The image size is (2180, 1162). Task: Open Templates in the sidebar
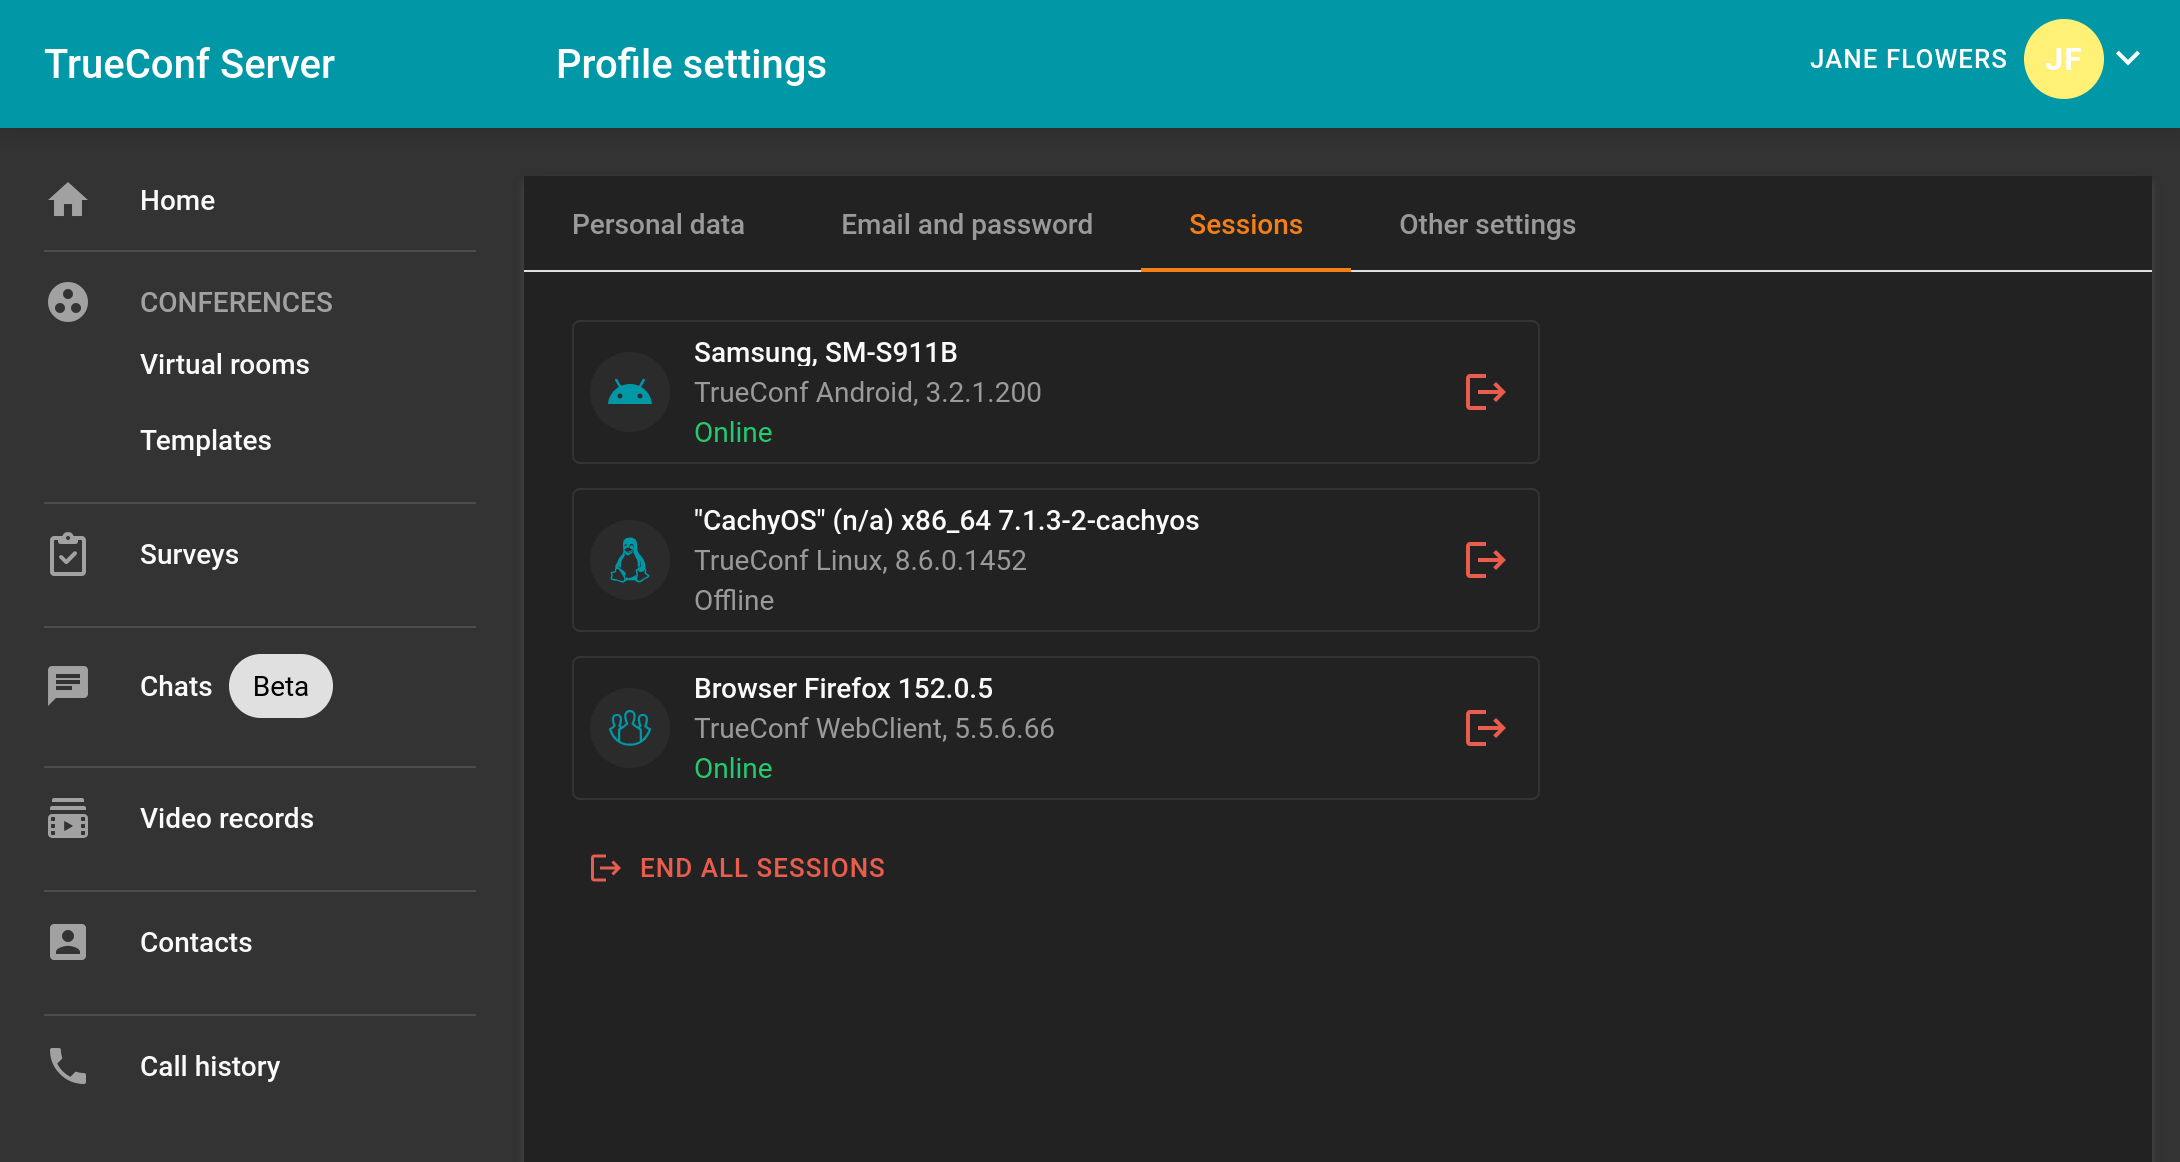(206, 440)
